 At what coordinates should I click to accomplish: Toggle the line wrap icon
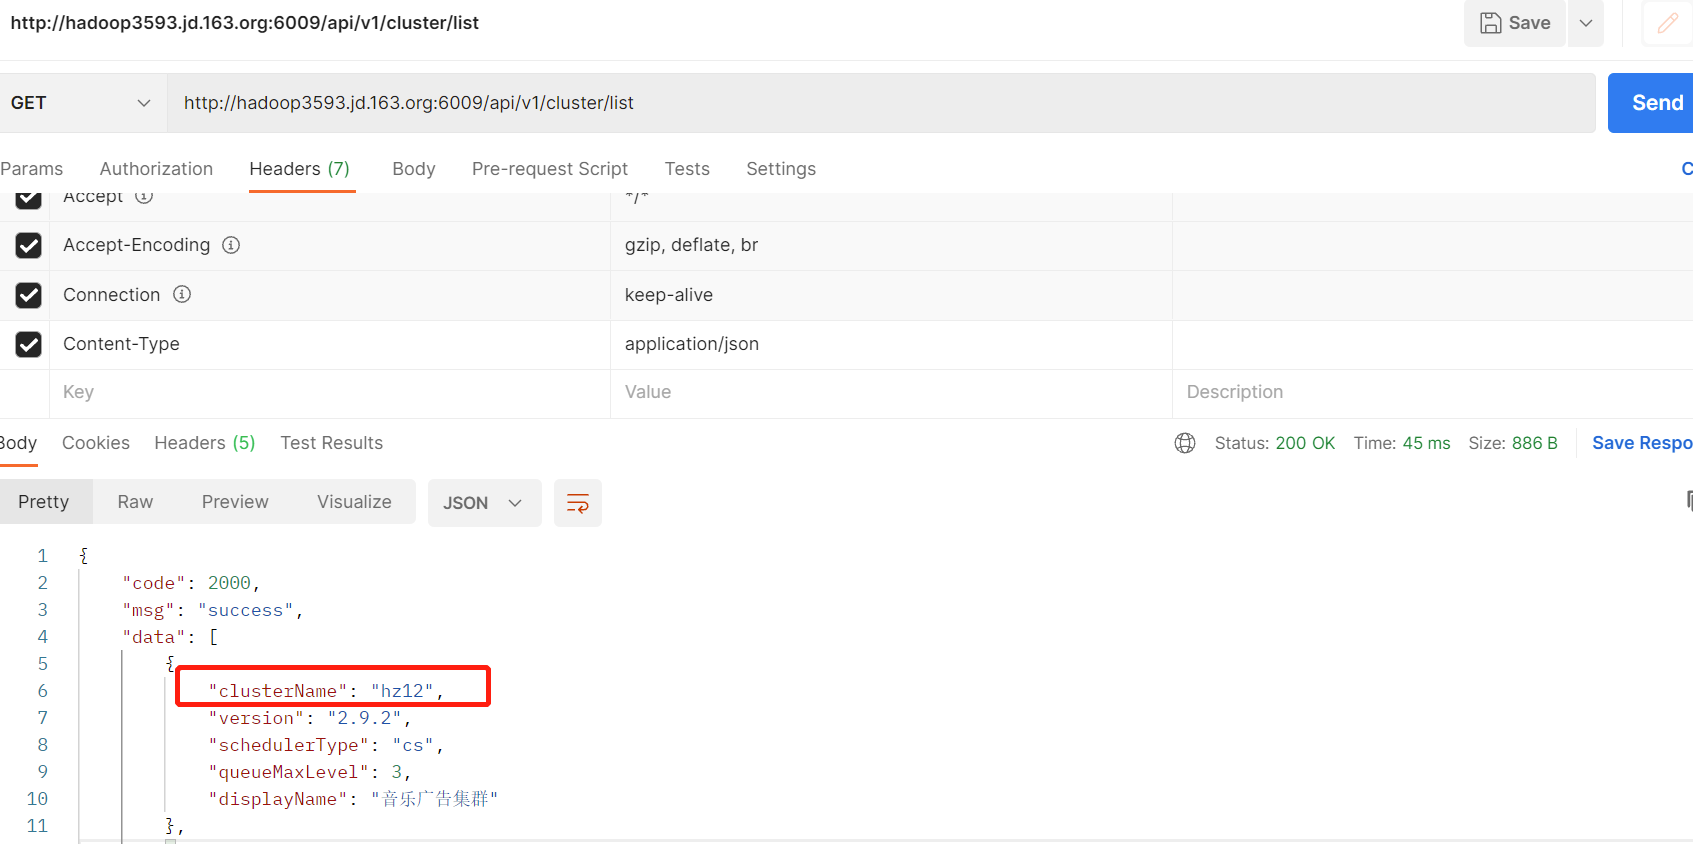click(x=578, y=503)
